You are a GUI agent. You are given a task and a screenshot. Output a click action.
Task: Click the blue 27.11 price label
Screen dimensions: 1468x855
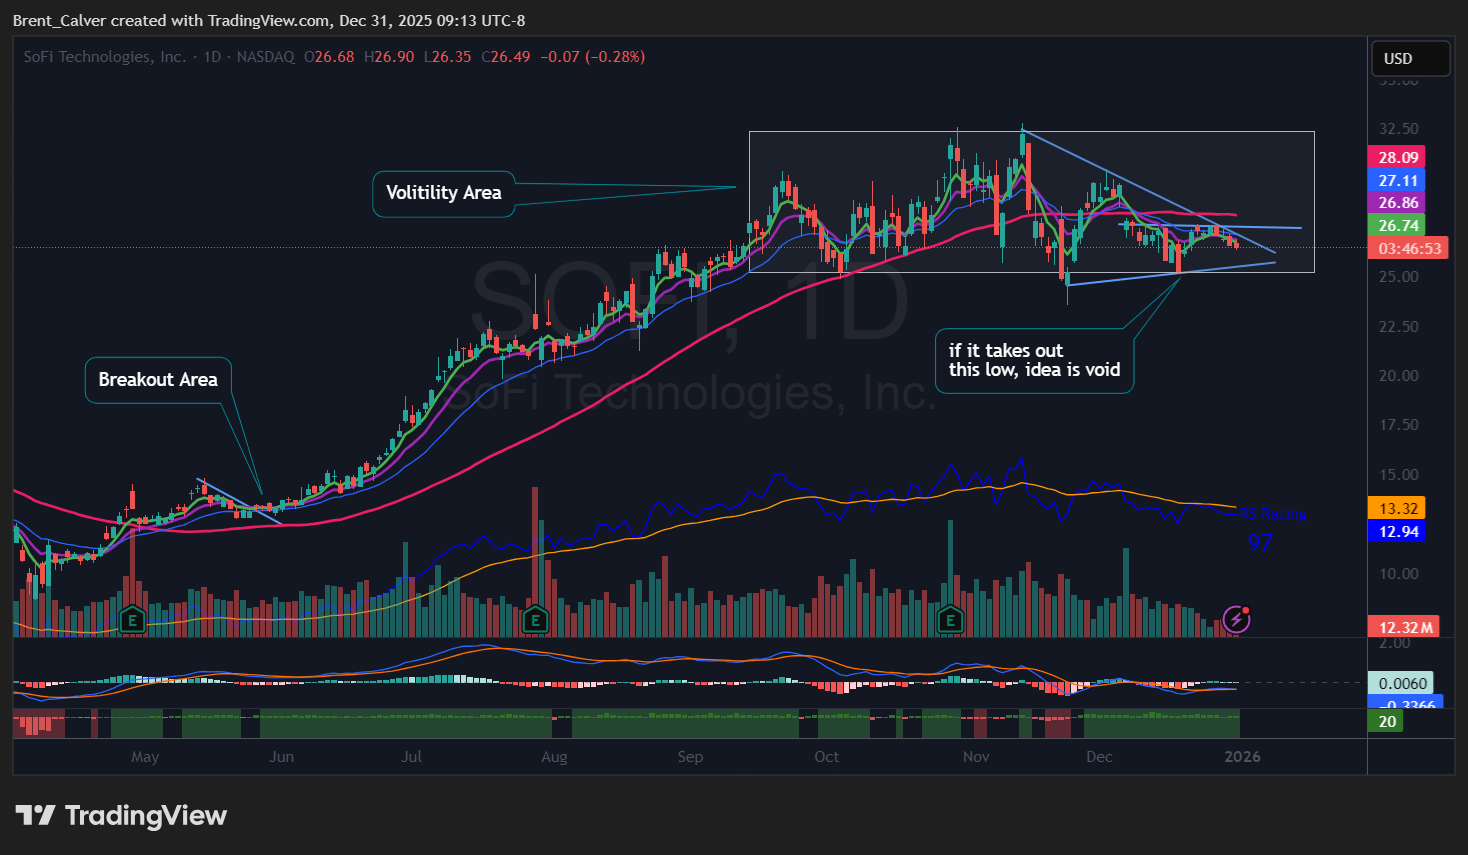point(1397,180)
